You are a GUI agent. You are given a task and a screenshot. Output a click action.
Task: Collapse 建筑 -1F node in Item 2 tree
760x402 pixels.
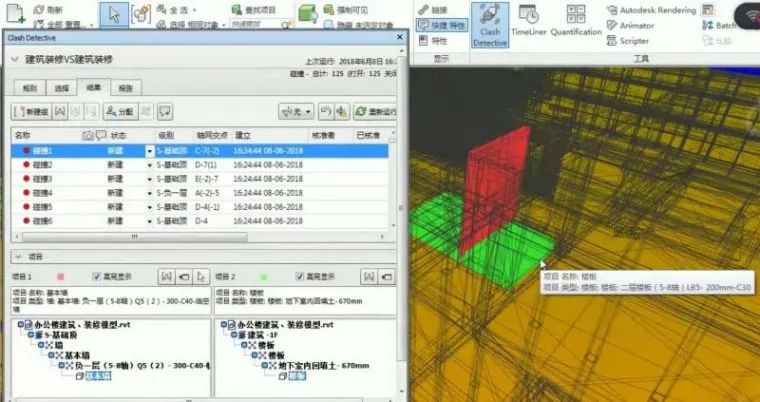coord(234,335)
